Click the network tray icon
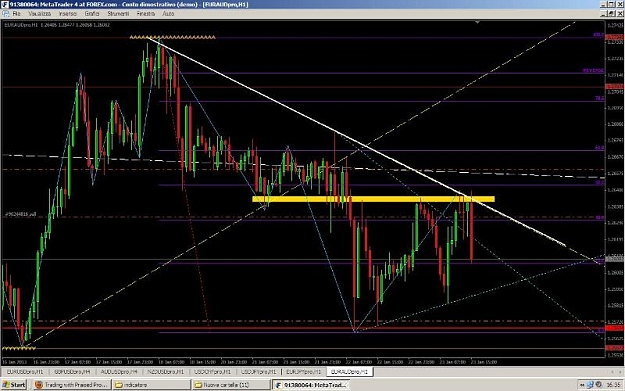The width and height of the screenshot is (625, 391). coord(590,385)
